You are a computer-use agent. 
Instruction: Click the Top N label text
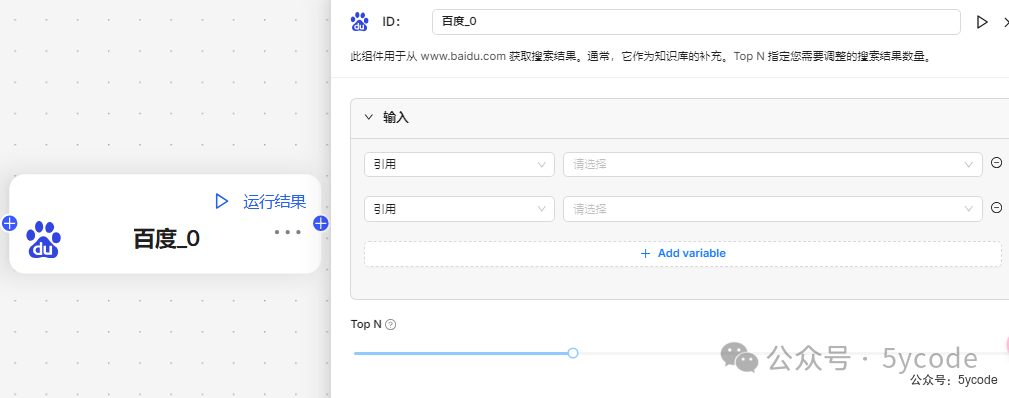coord(366,325)
